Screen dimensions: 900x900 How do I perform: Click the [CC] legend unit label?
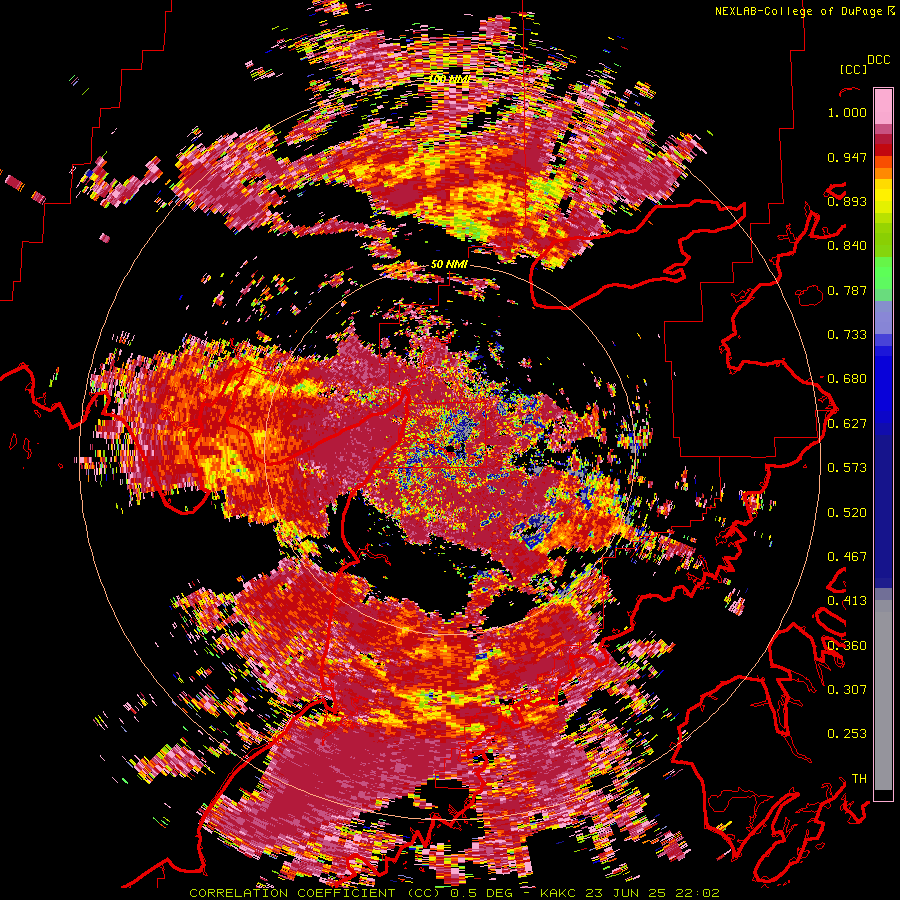click(854, 69)
